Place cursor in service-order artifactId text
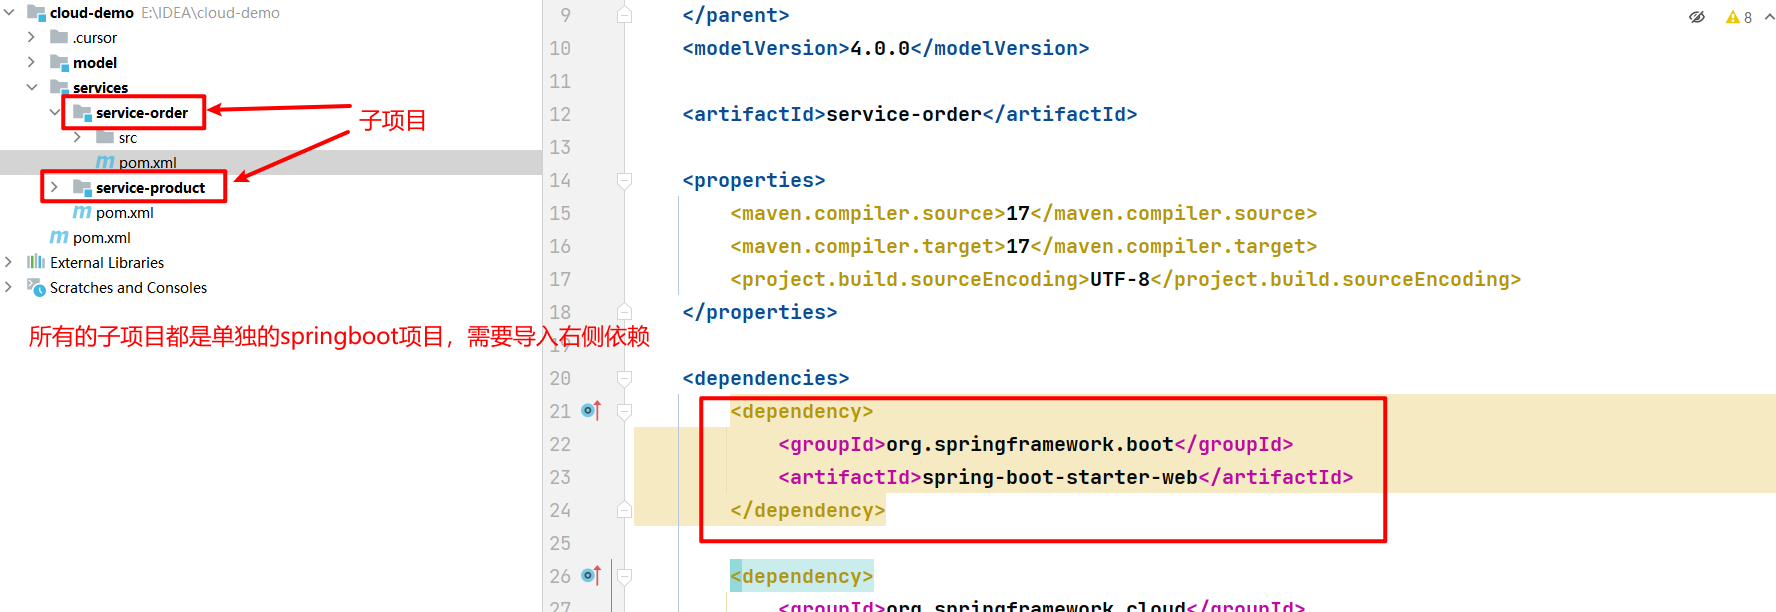The height and width of the screenshot is (612, 1776). click(904, 114)
